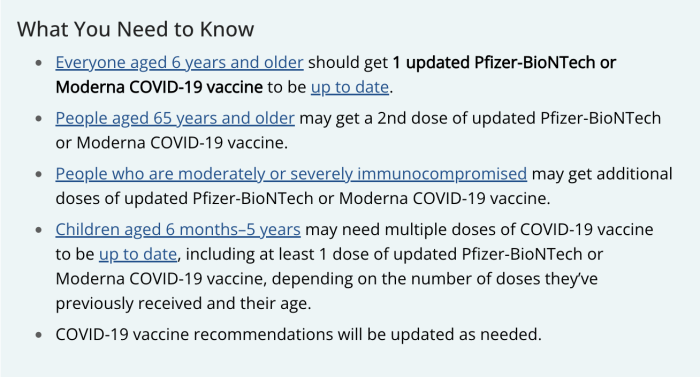Click 'up to date' link in first bullet
The height and width of the screenshot is (377, 700).
(x=350, y=87)
